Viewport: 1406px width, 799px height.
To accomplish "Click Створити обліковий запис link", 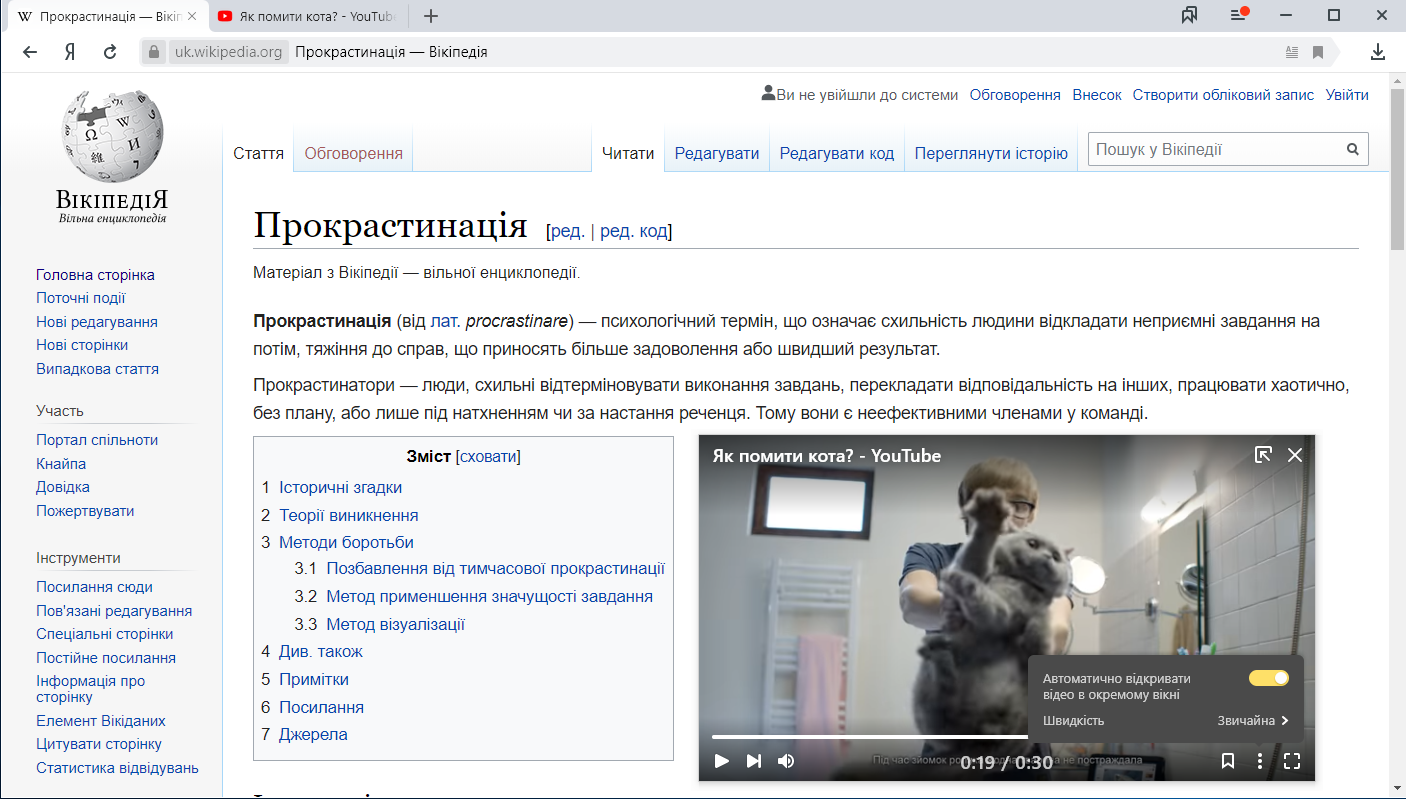I will [1223, 95].
